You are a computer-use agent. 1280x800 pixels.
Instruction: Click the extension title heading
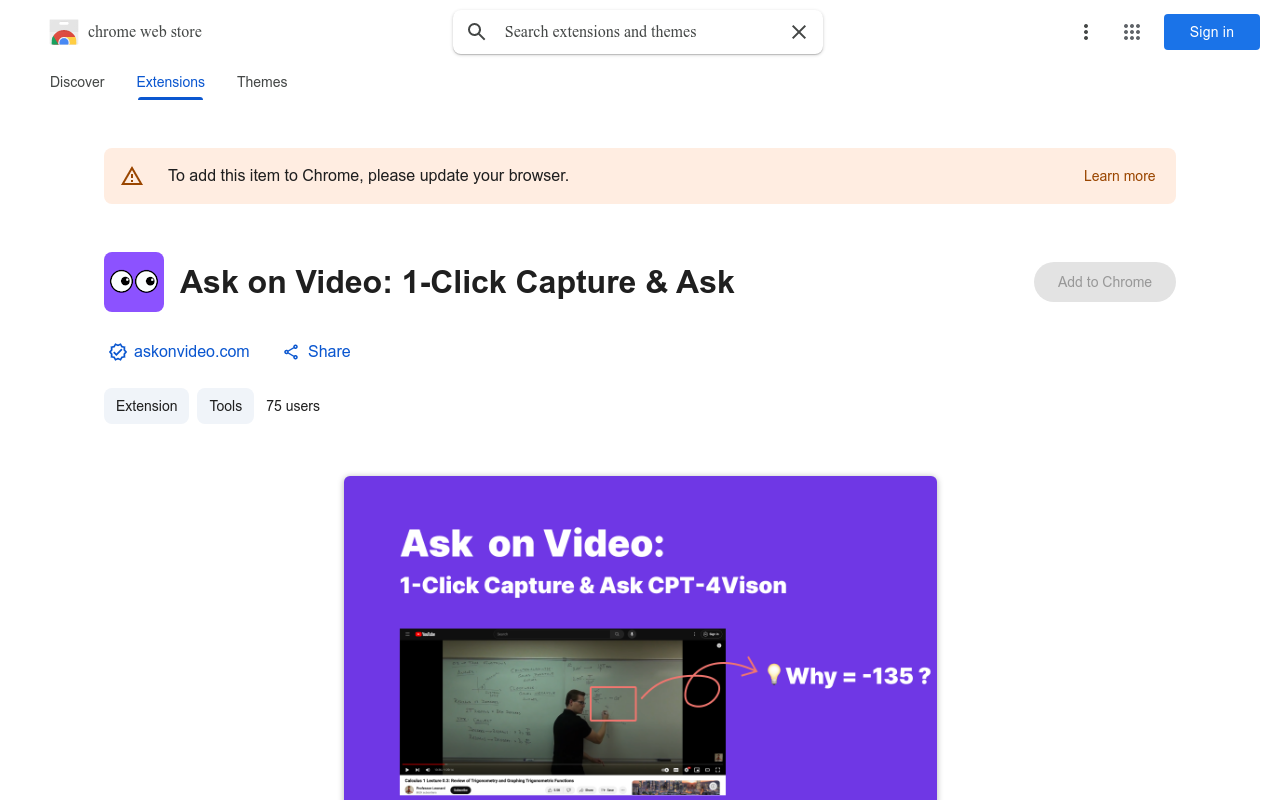click(457, 282)
